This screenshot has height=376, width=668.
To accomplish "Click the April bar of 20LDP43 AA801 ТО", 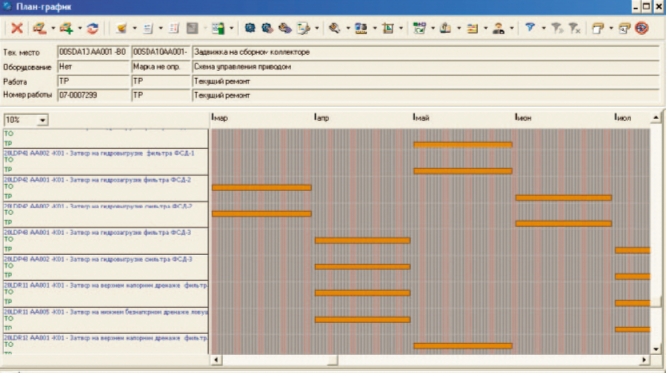I will tap(363, 240).
